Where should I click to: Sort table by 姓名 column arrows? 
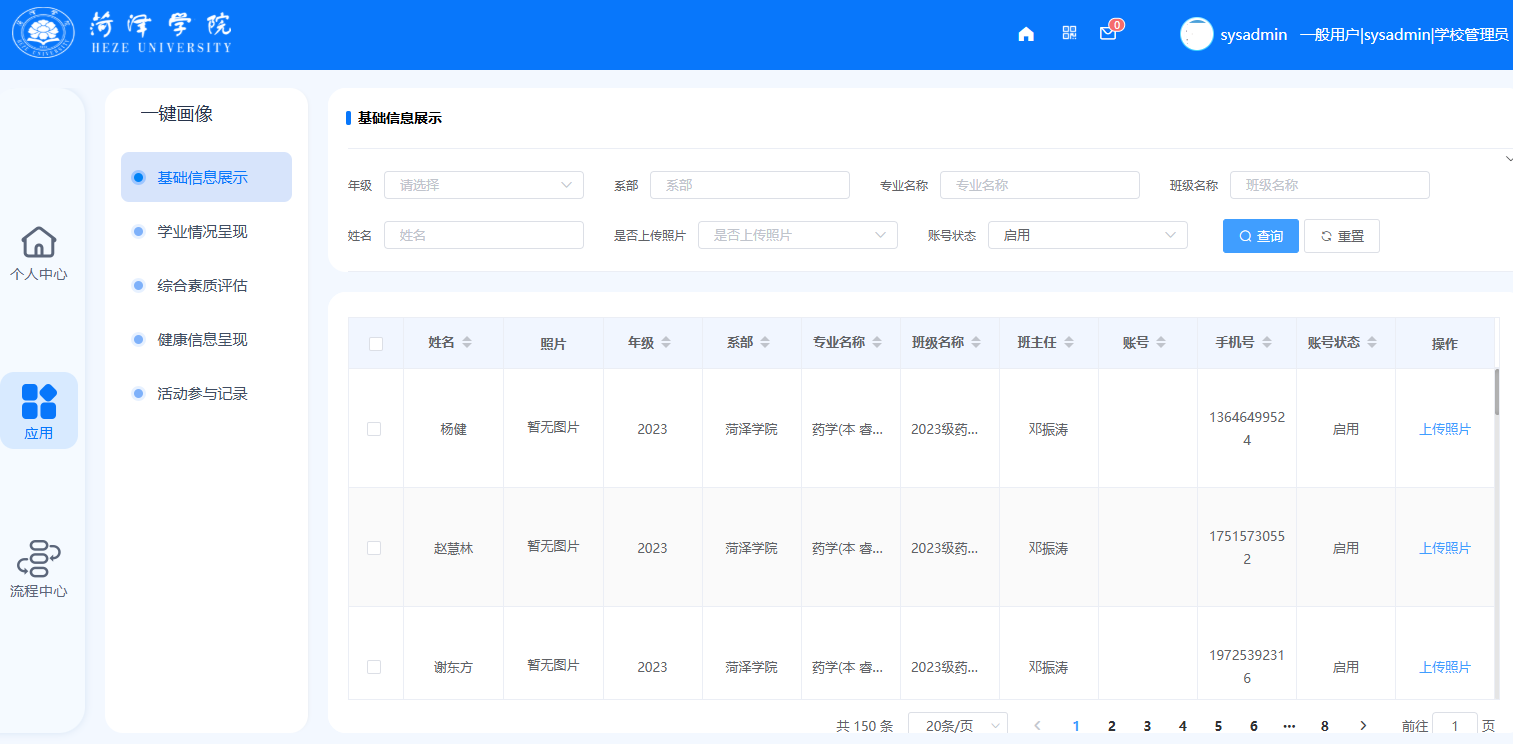467,343
